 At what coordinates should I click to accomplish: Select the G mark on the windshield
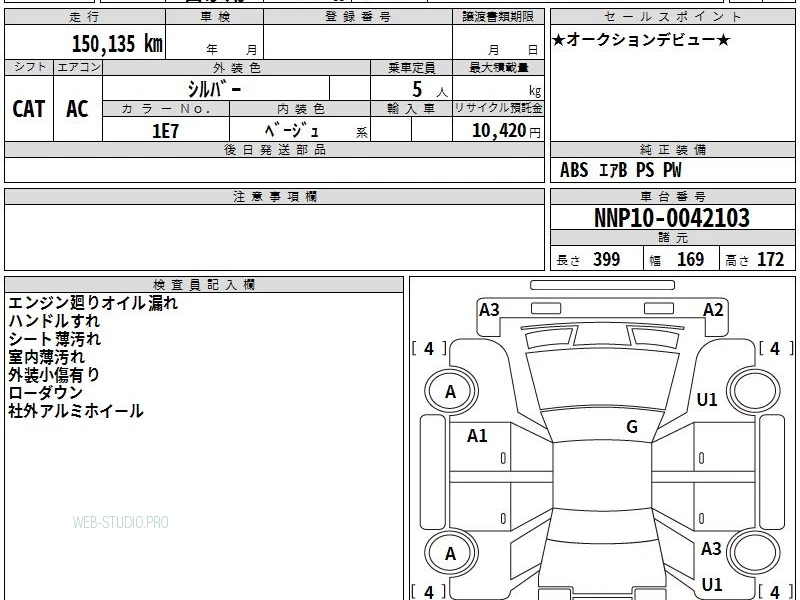632,427
